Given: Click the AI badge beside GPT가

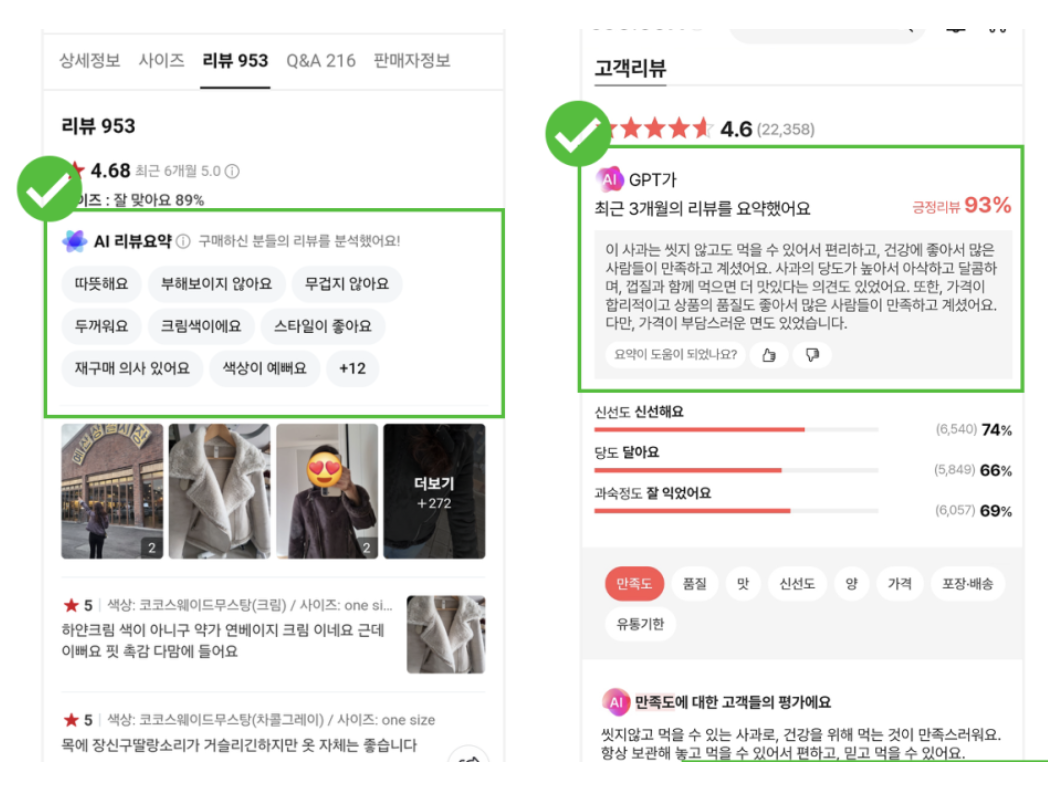Looking at the screenshot, I should [x=610, y=180].
